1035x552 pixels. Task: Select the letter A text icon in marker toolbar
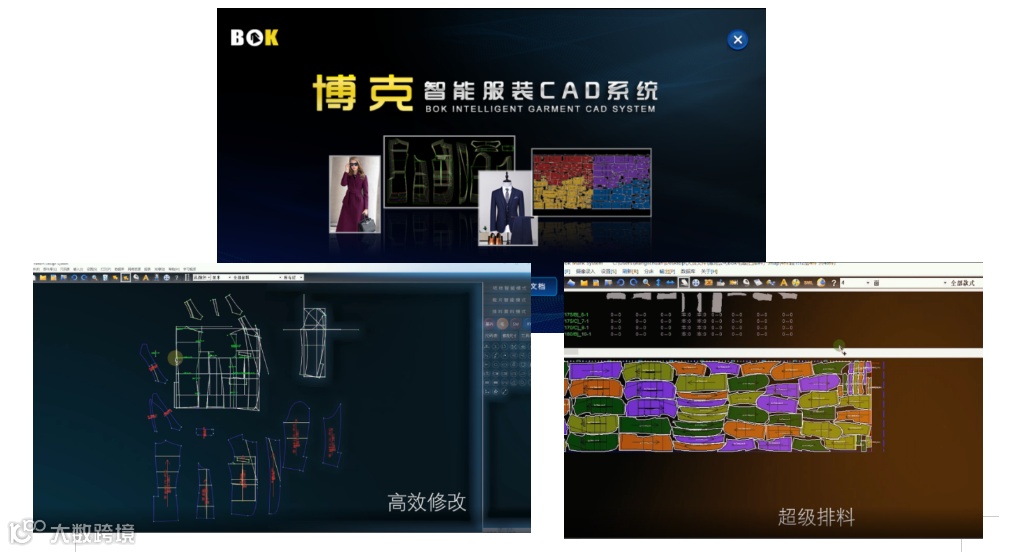(x=784, y=283)
